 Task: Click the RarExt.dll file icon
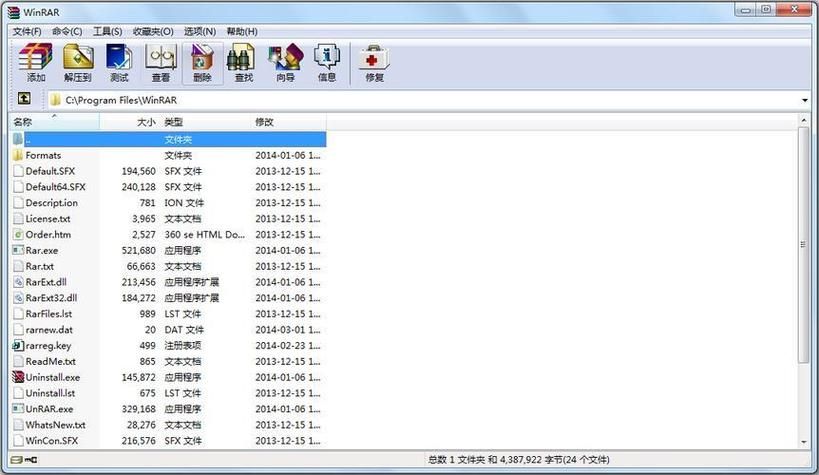pos(18,282)
